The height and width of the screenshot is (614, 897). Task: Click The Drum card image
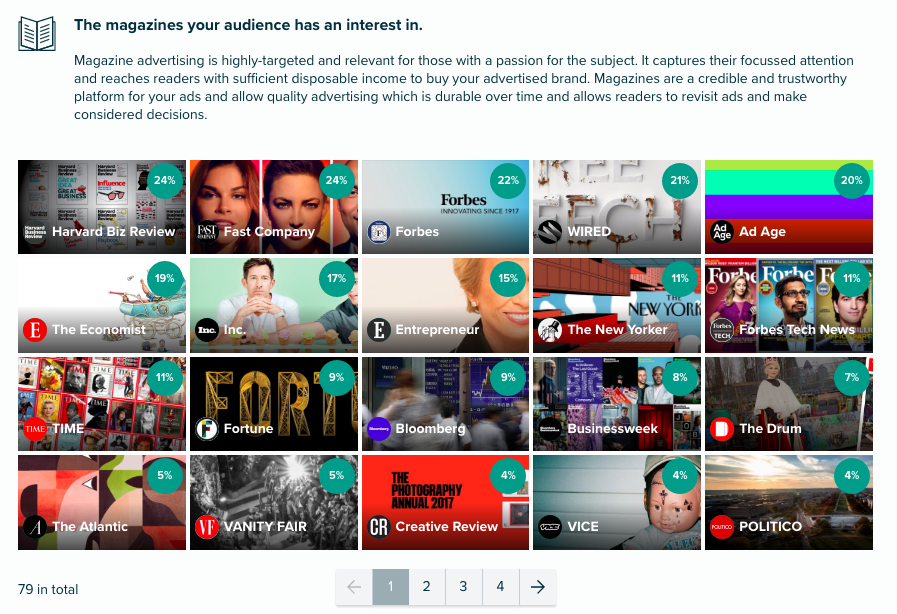[x=789, y=404]
